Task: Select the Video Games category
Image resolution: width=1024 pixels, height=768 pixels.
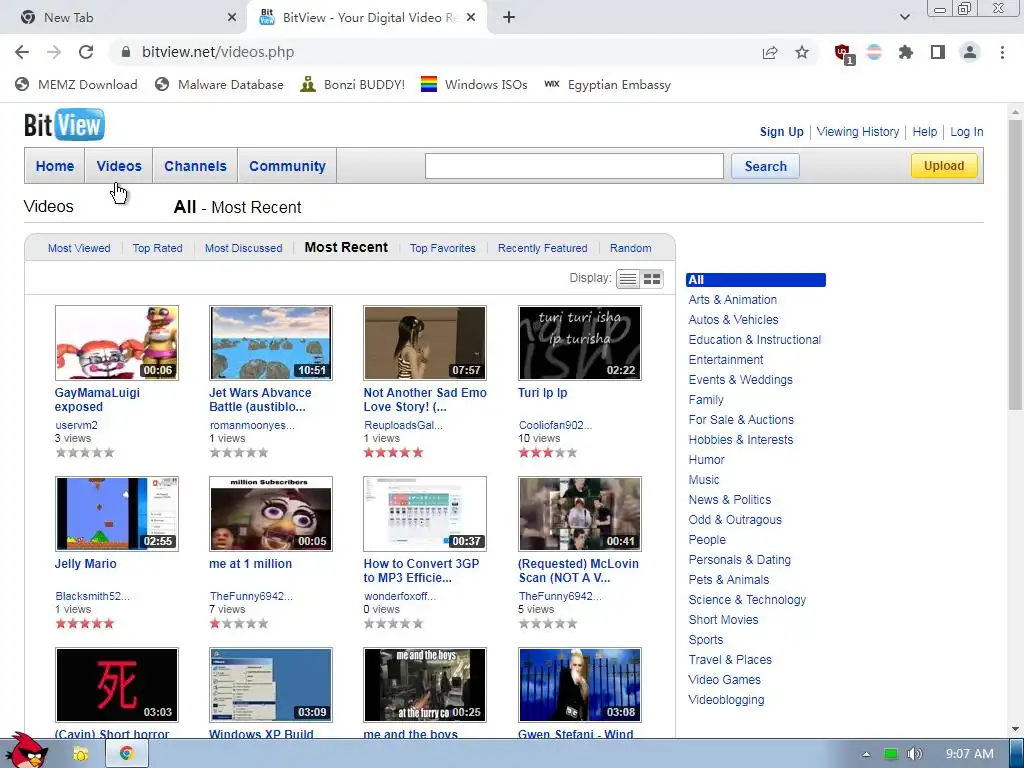Action: click(x=724, y=680)
